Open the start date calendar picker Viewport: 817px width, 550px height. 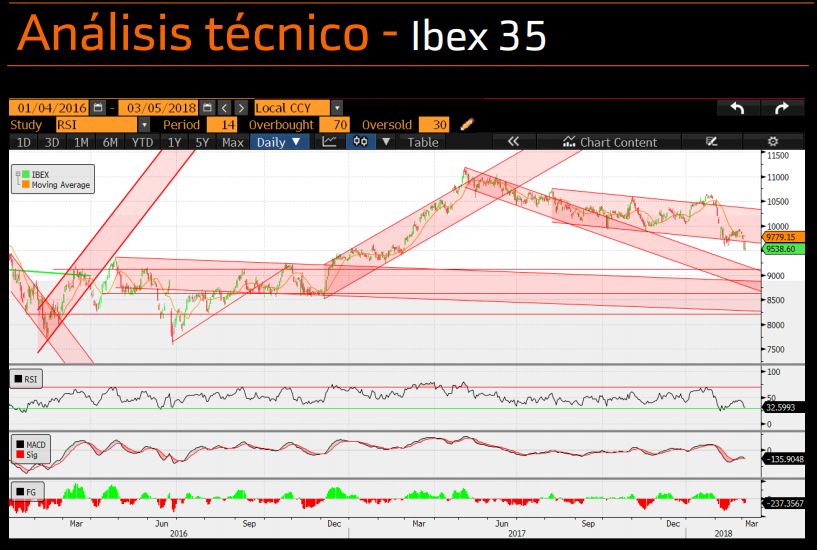click(x=98, y=108)
